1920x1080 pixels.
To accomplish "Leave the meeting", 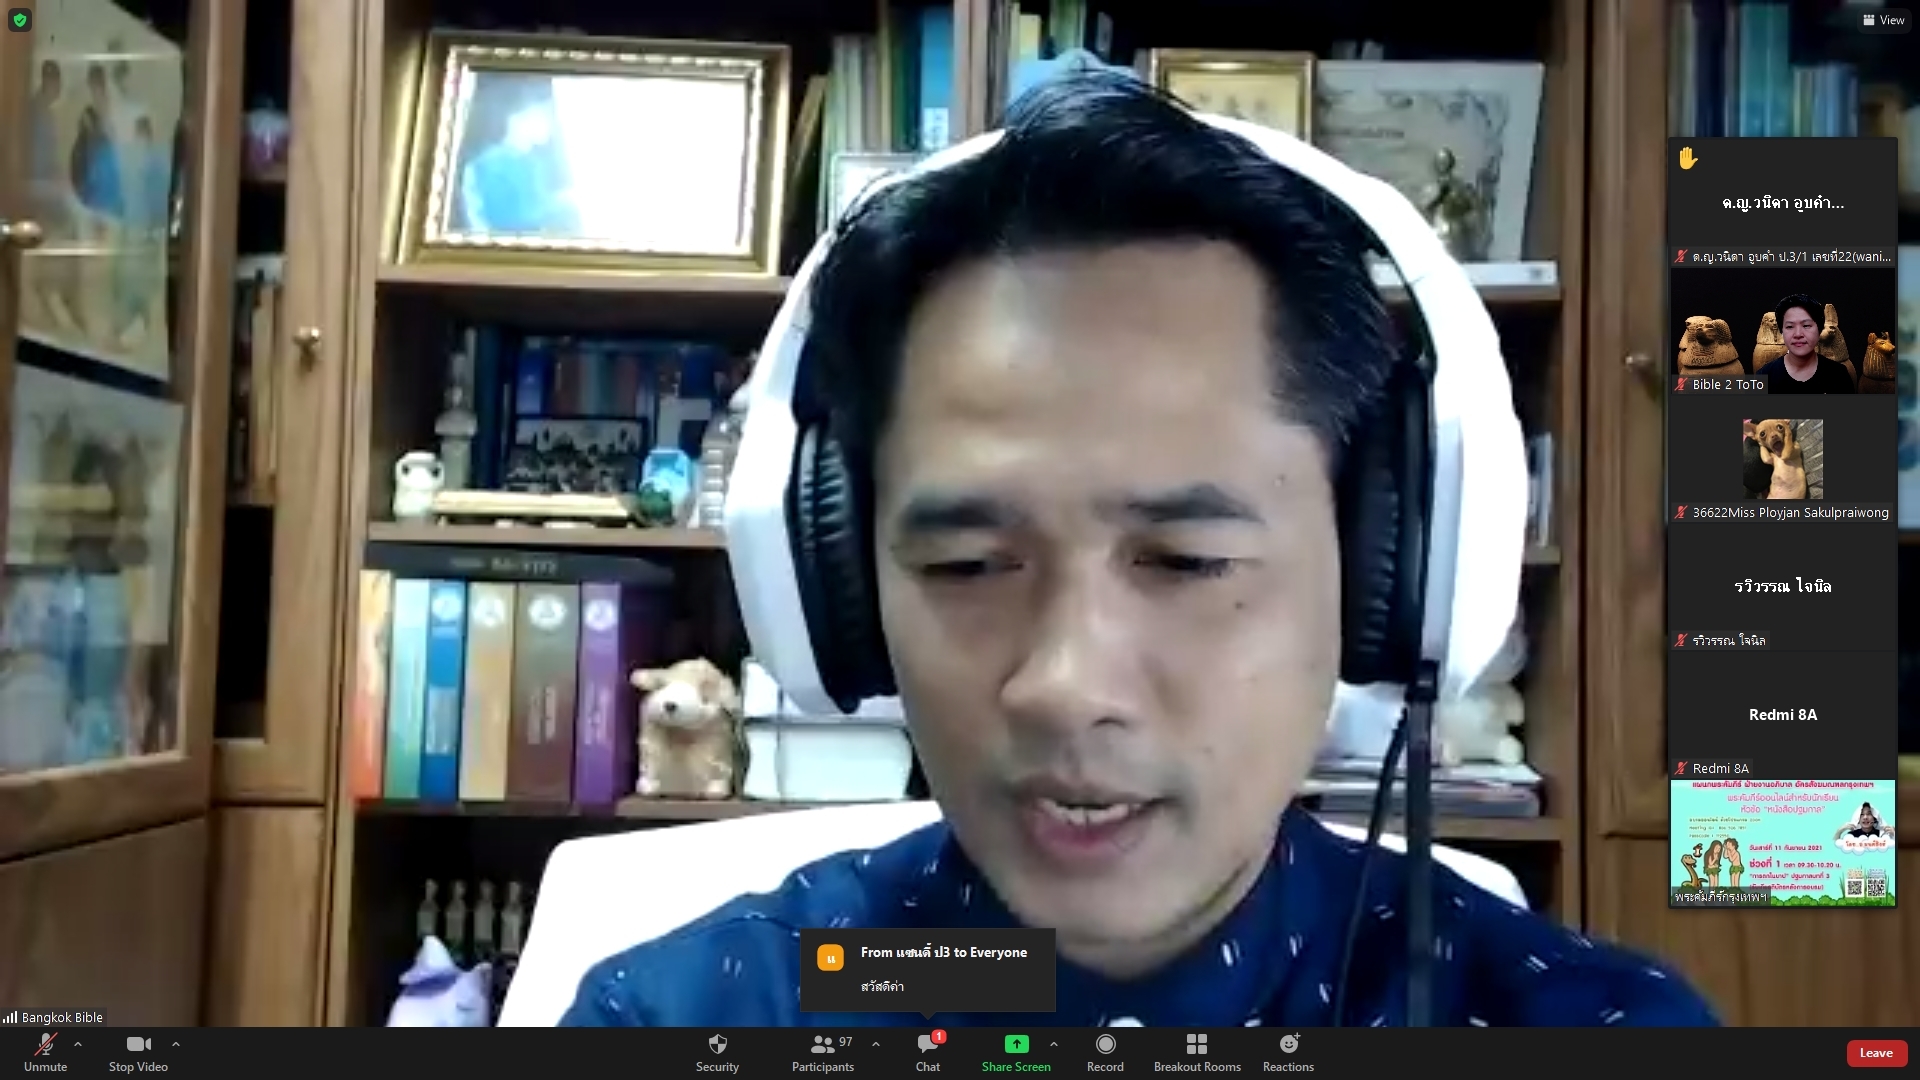I will coord(1876,1053).
